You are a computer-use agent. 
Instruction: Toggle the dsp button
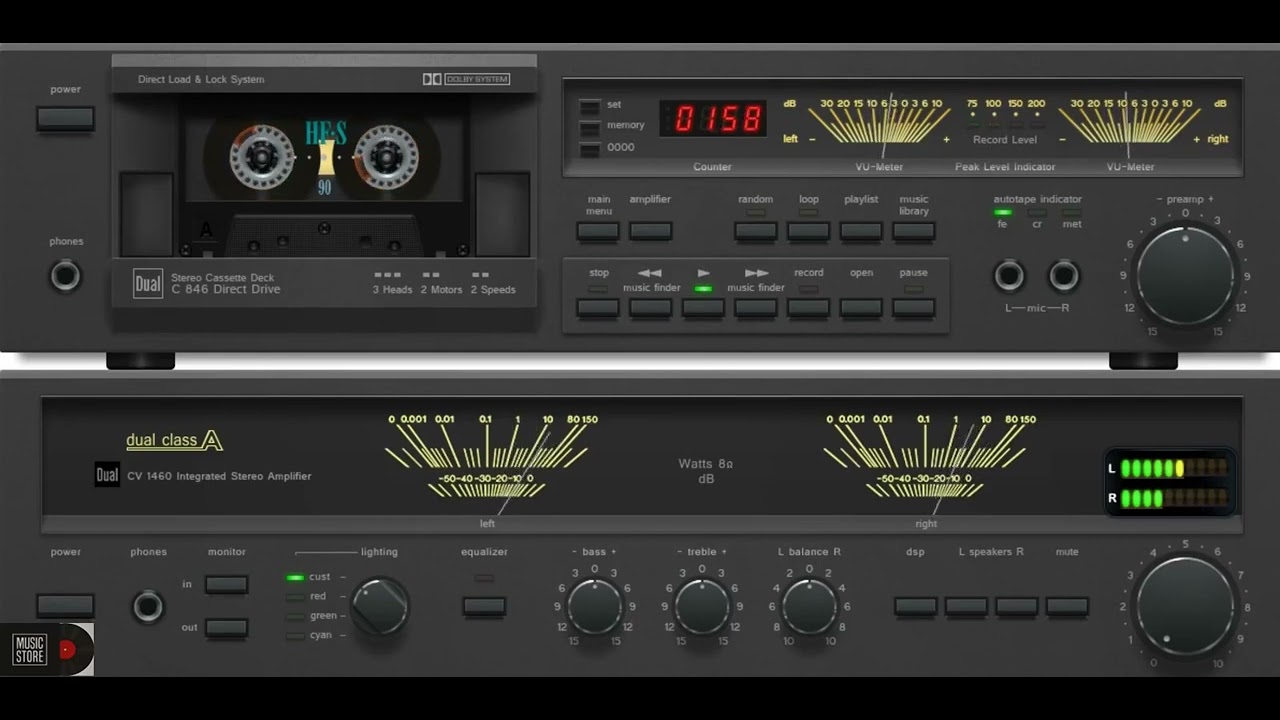coord(916,606)
